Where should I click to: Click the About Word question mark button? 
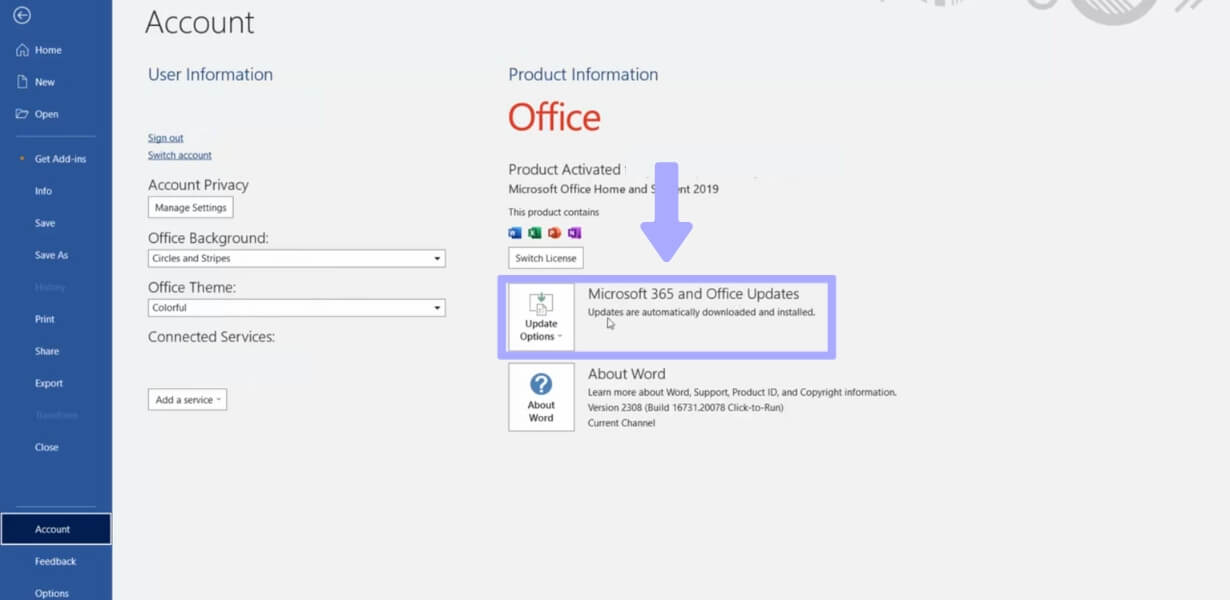[541, 397]
